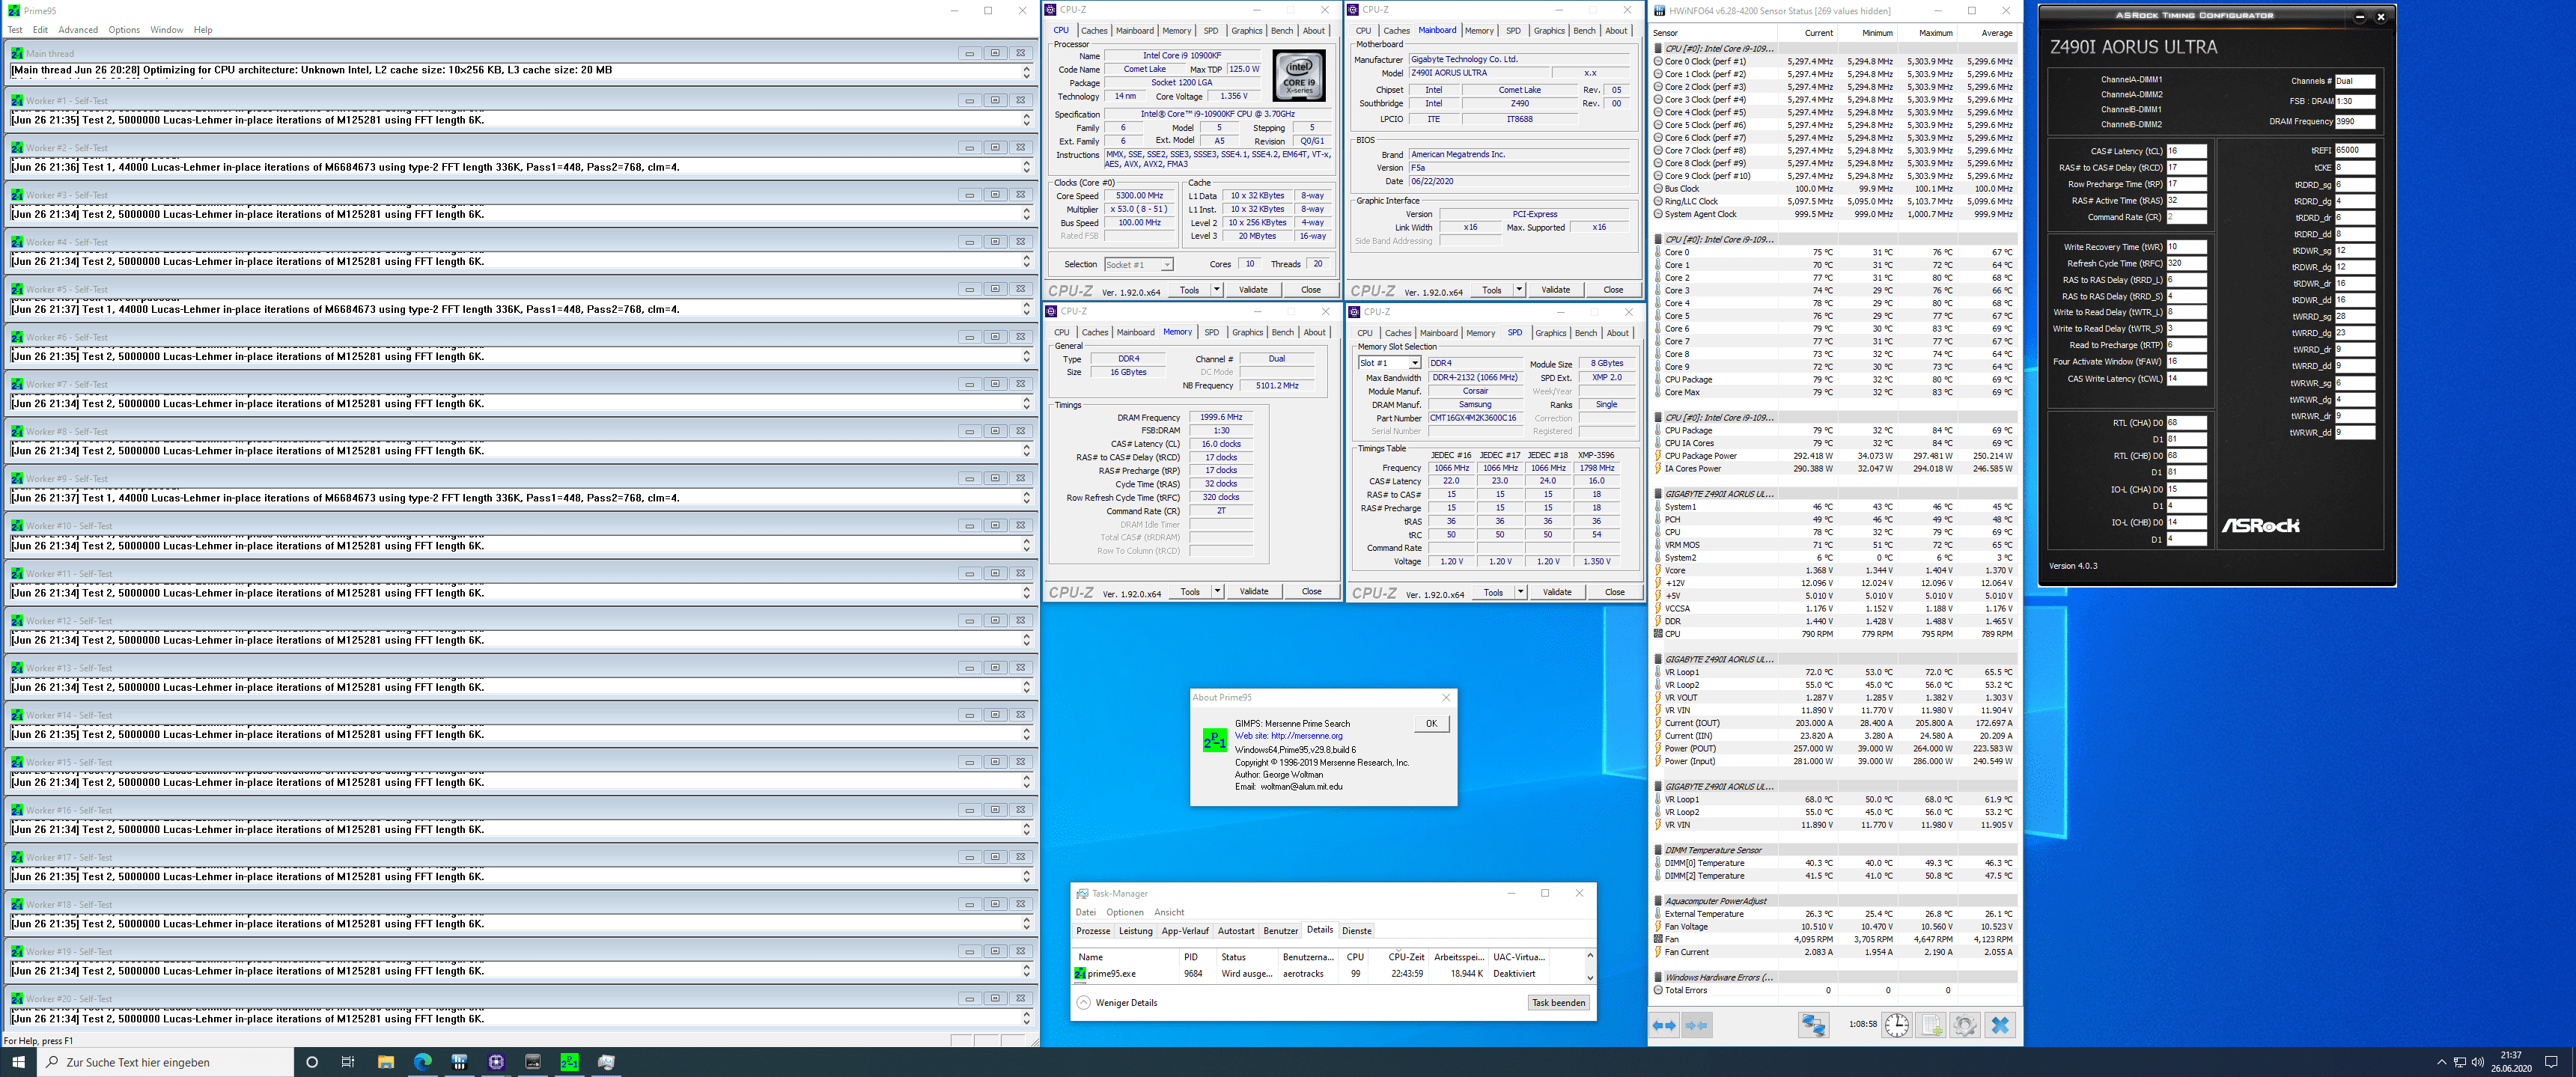Select the 'DIMM[0] Temperature' row
The width and height of the screenshot is (2576, 1077).
point(1834,863)
